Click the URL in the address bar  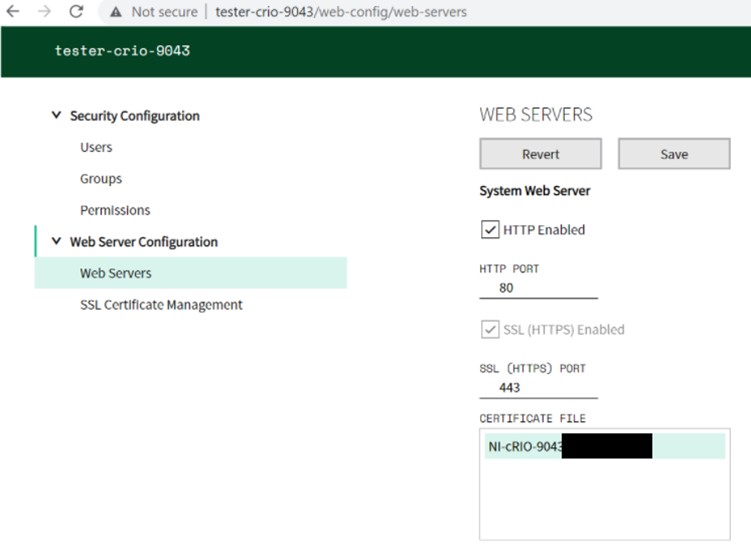click(340, 12)
